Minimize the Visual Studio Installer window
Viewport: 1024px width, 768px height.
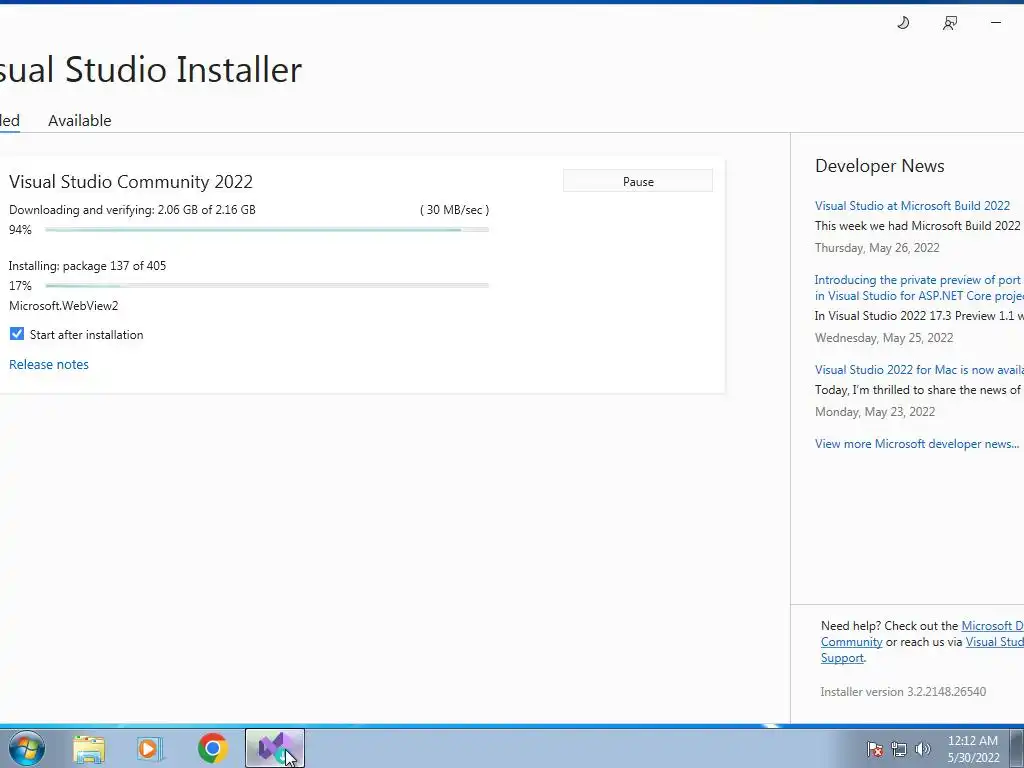click(x=996, y=23)
